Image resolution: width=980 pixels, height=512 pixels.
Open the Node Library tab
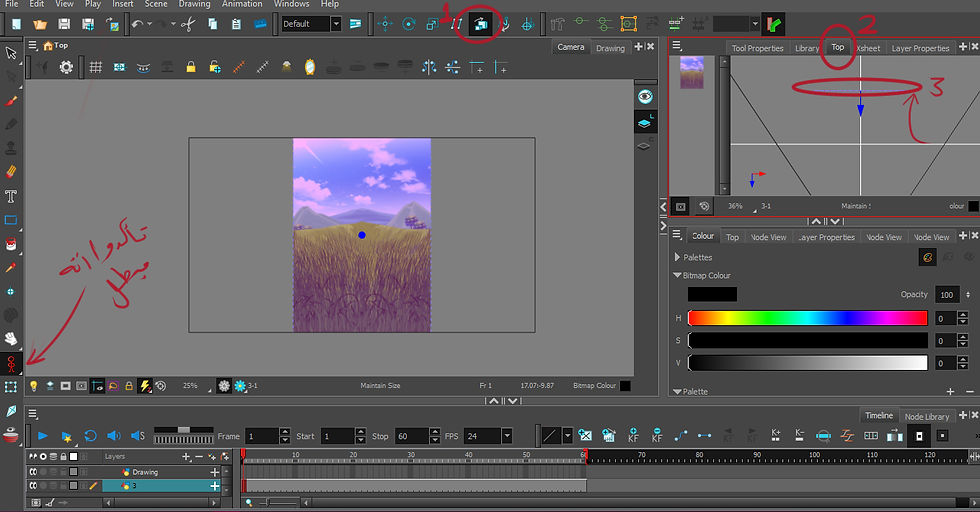pos(926,416)
